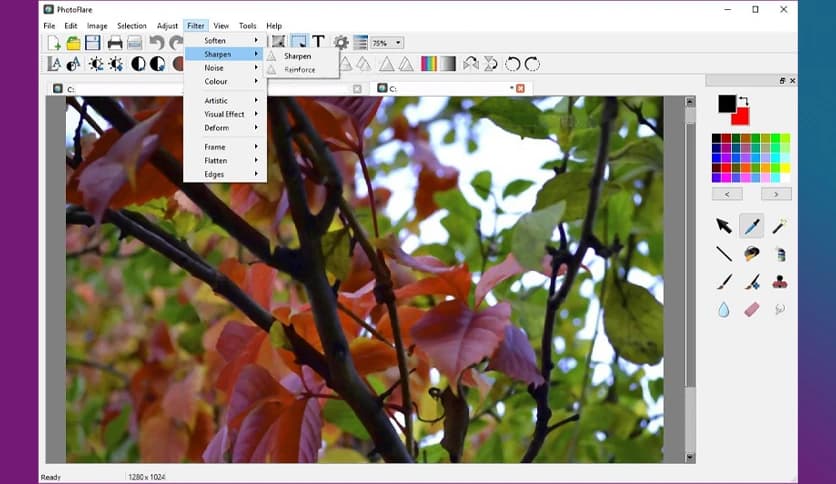836x484 pixels.
Task: Expand the Soften submenu
Action: (225, 41)
